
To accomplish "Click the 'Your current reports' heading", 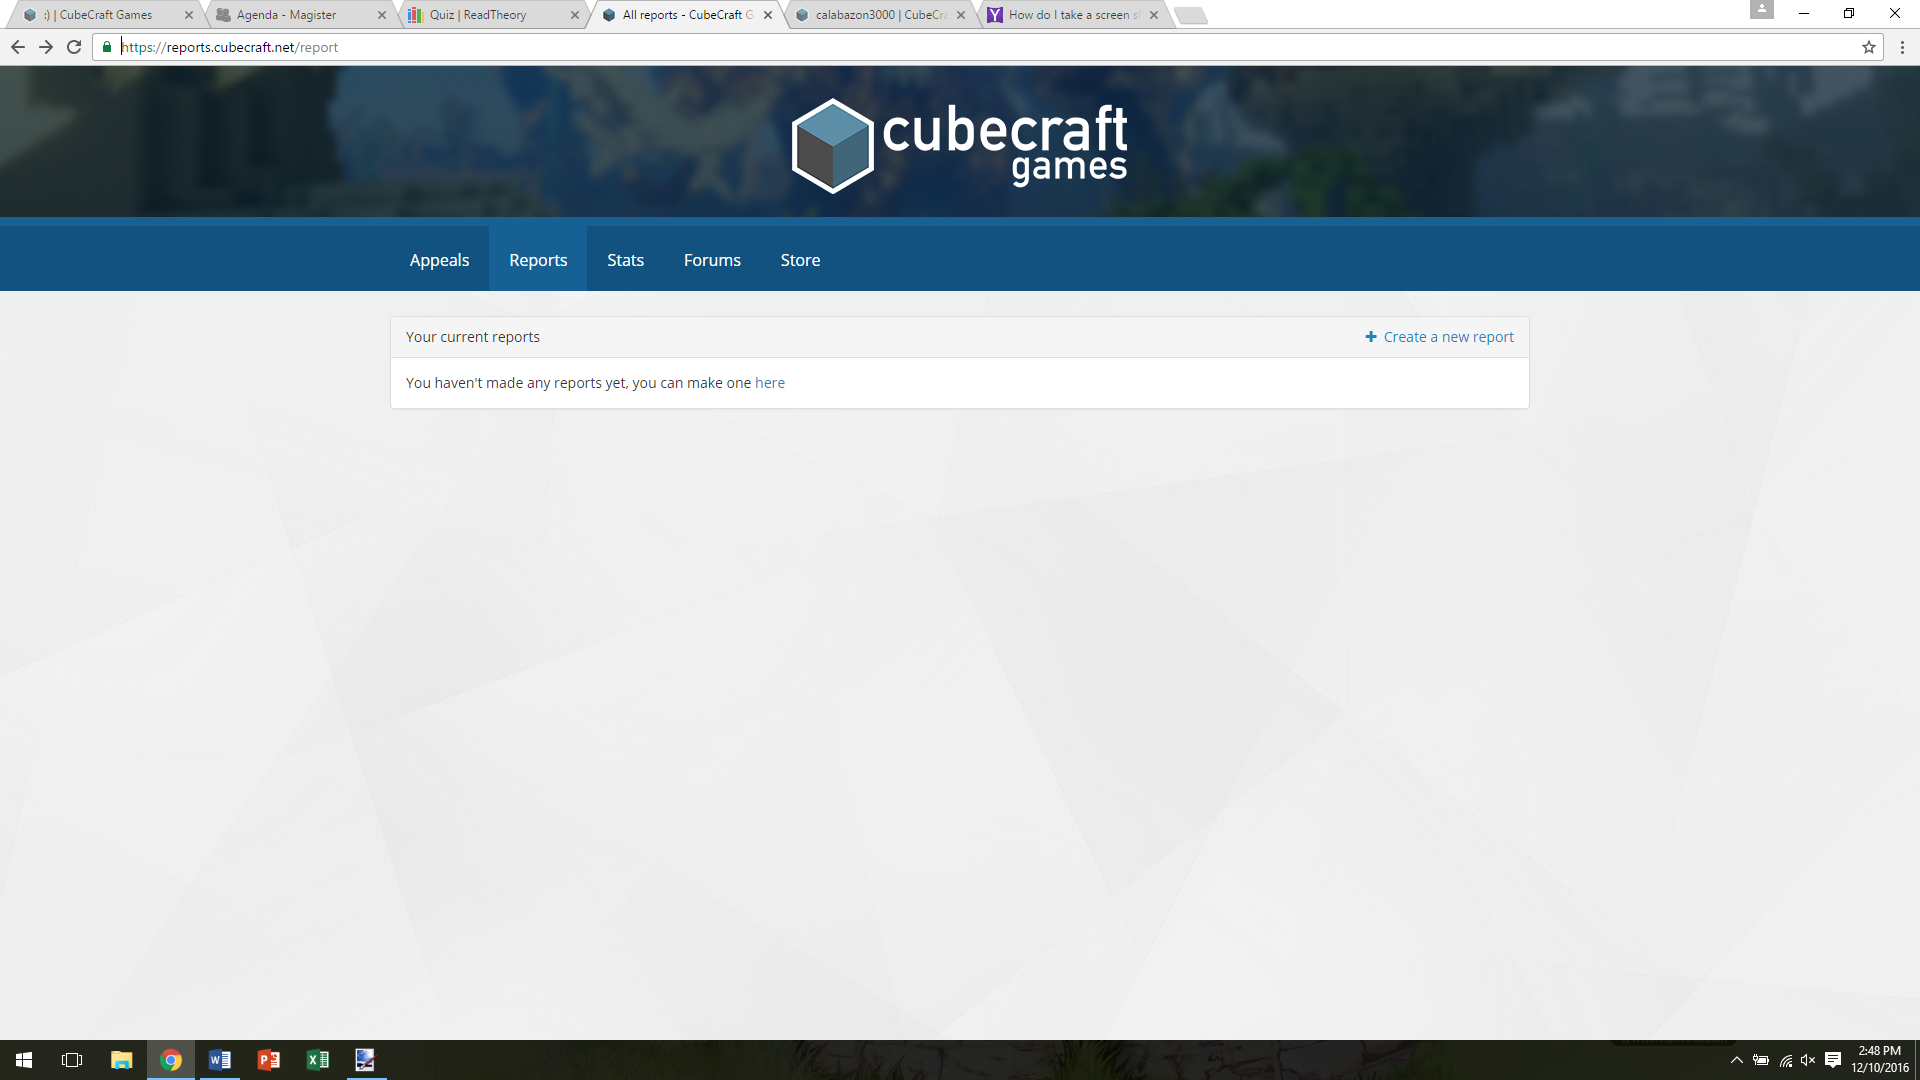I will pos(473,337).
